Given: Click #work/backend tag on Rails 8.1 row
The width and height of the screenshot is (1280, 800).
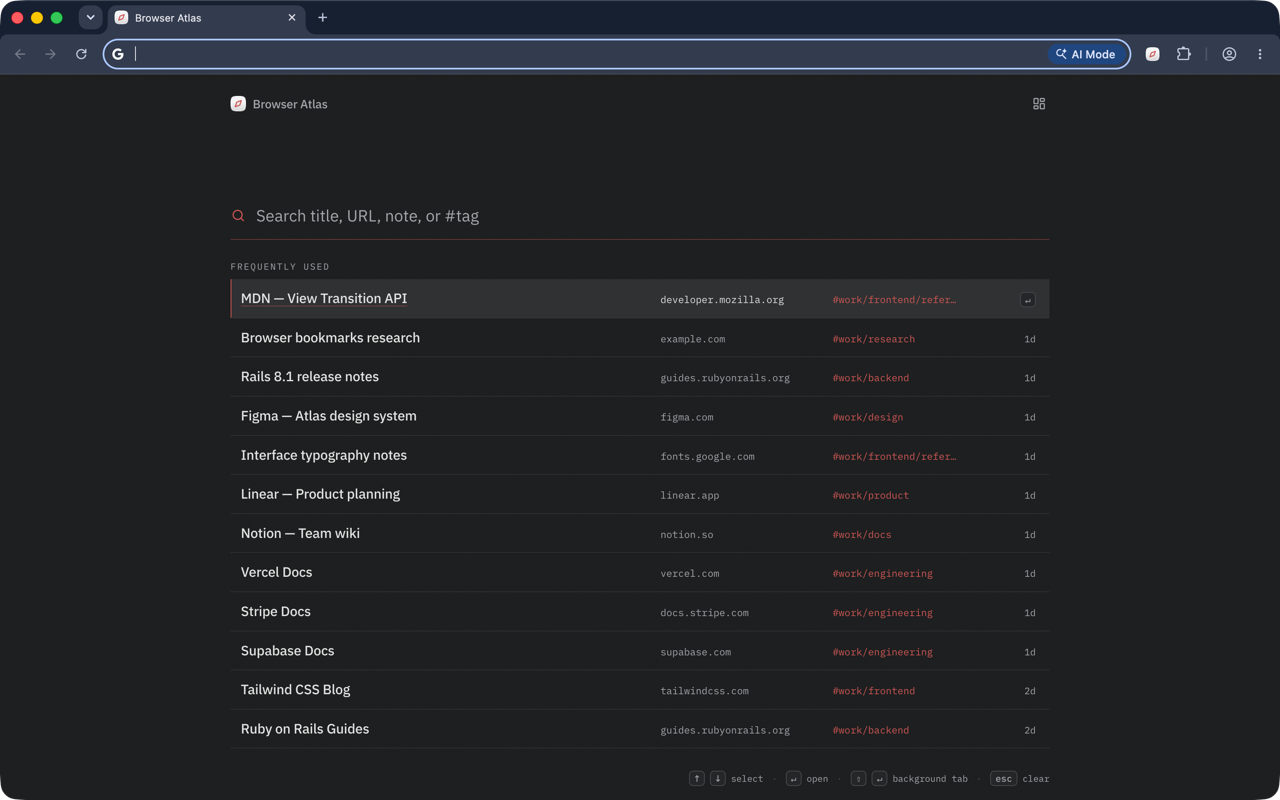Looking at the screenshot, I should tap(870, 378).
